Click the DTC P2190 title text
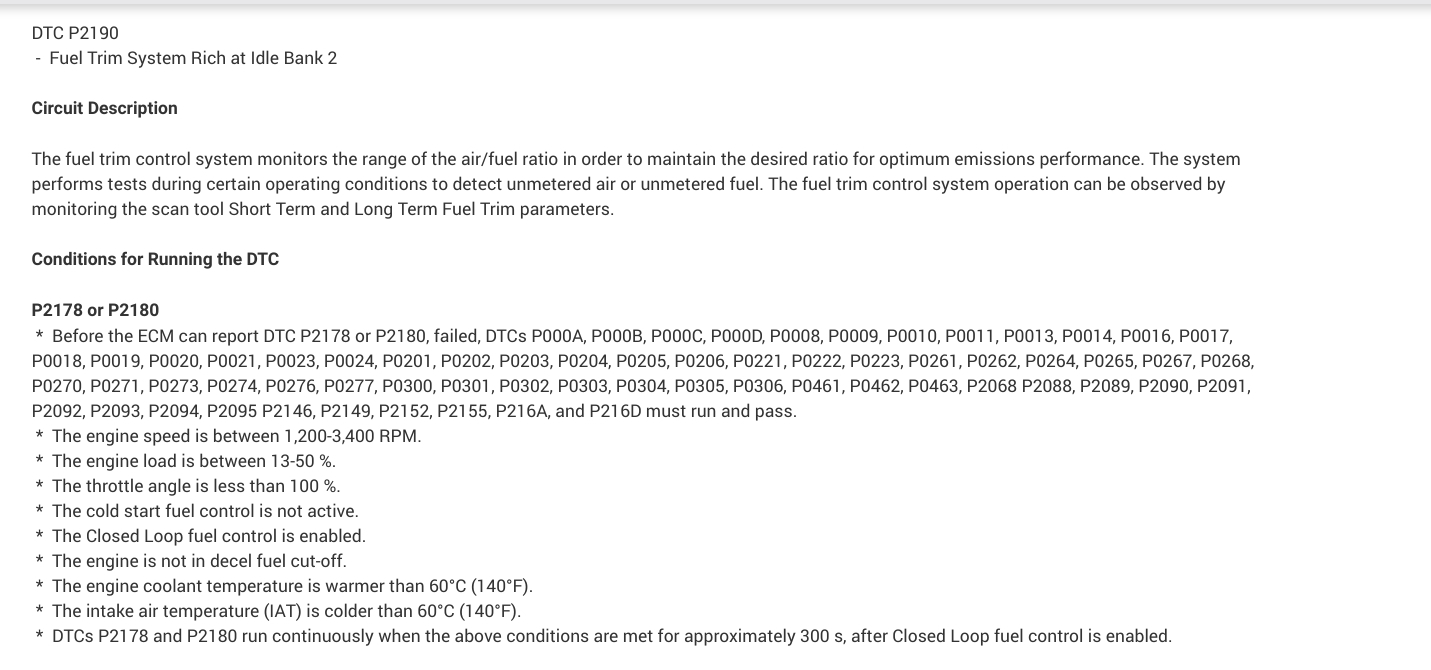 (x=75, y=33)
